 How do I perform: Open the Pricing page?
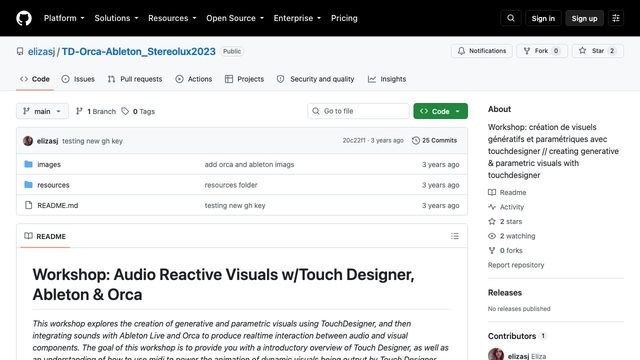344,18
